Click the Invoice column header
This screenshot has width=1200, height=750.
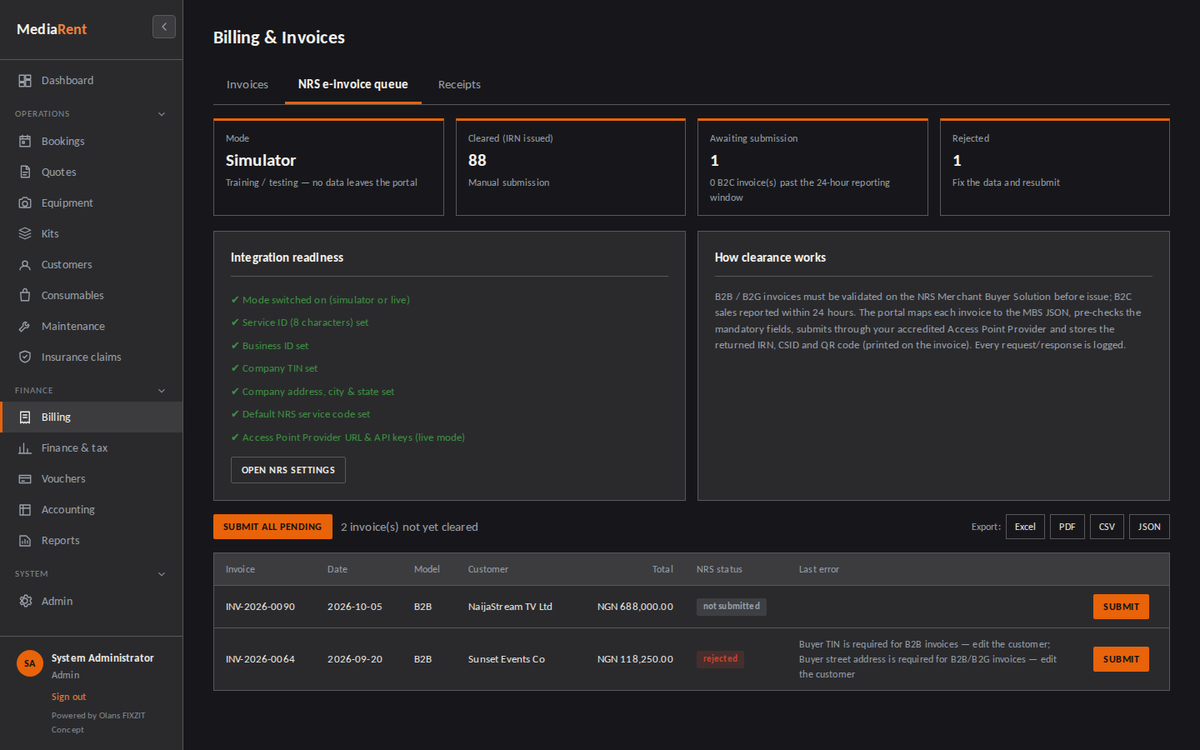tap(240, 569)
